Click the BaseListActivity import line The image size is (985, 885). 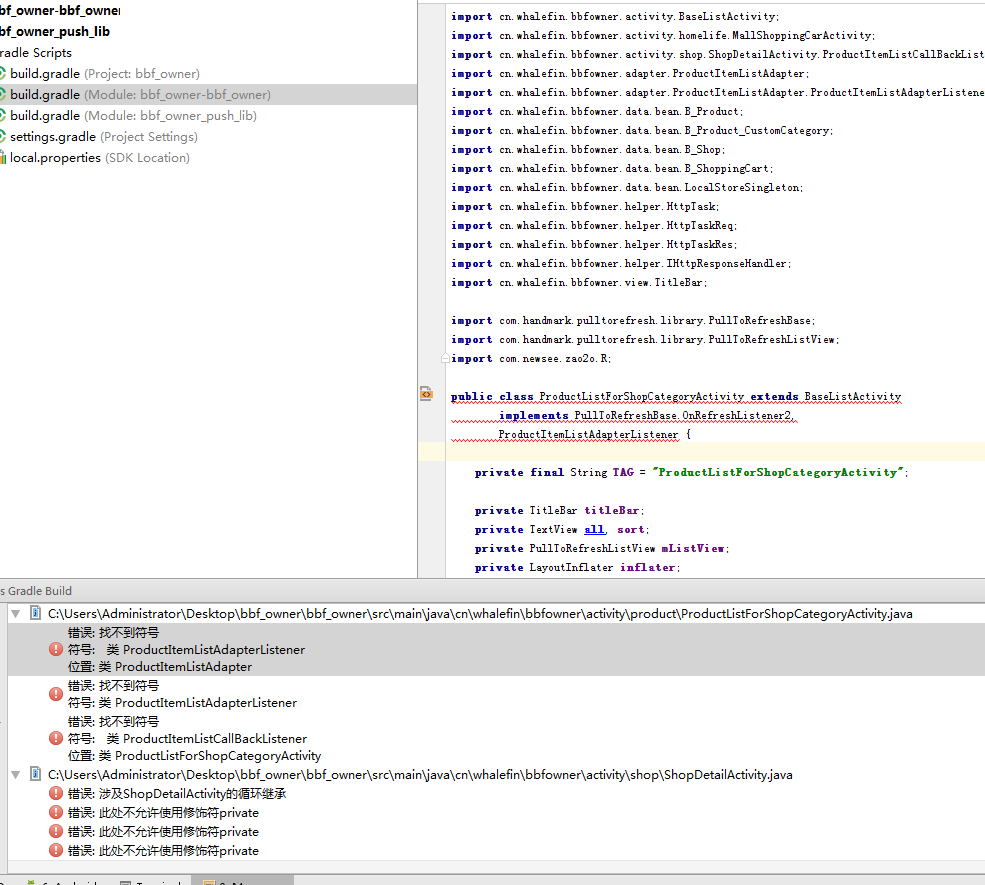pos(615,16)
